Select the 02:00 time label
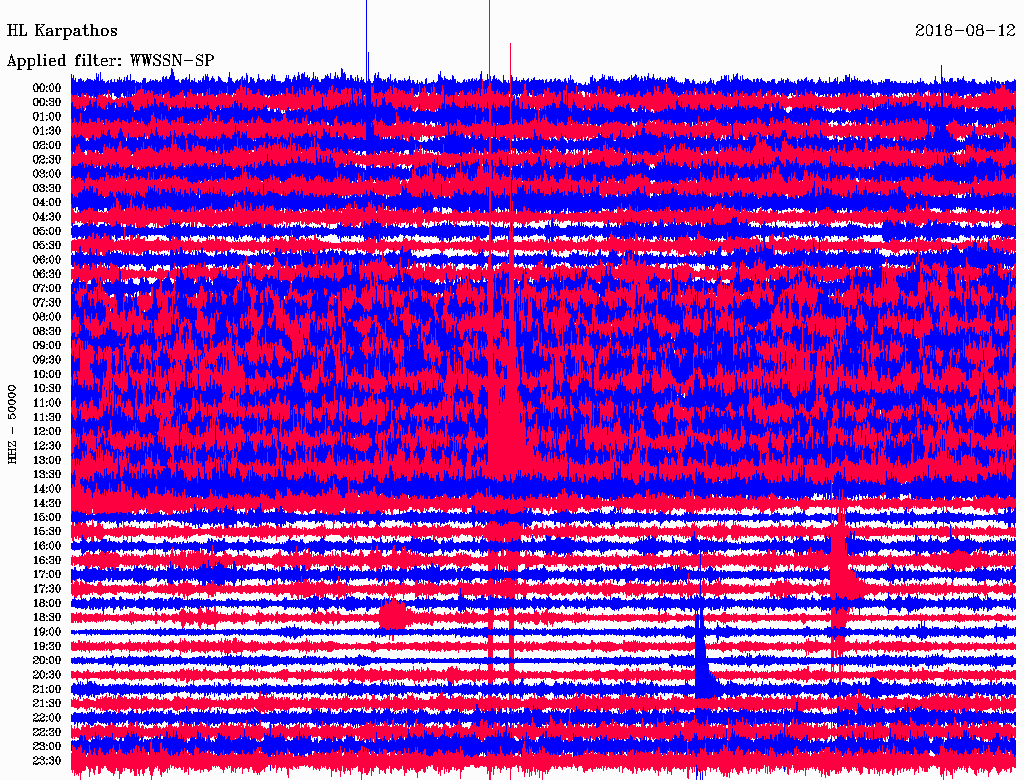The width and height of the screenshot is (1024, 780). pyautogui.click(x=47, y=145)
